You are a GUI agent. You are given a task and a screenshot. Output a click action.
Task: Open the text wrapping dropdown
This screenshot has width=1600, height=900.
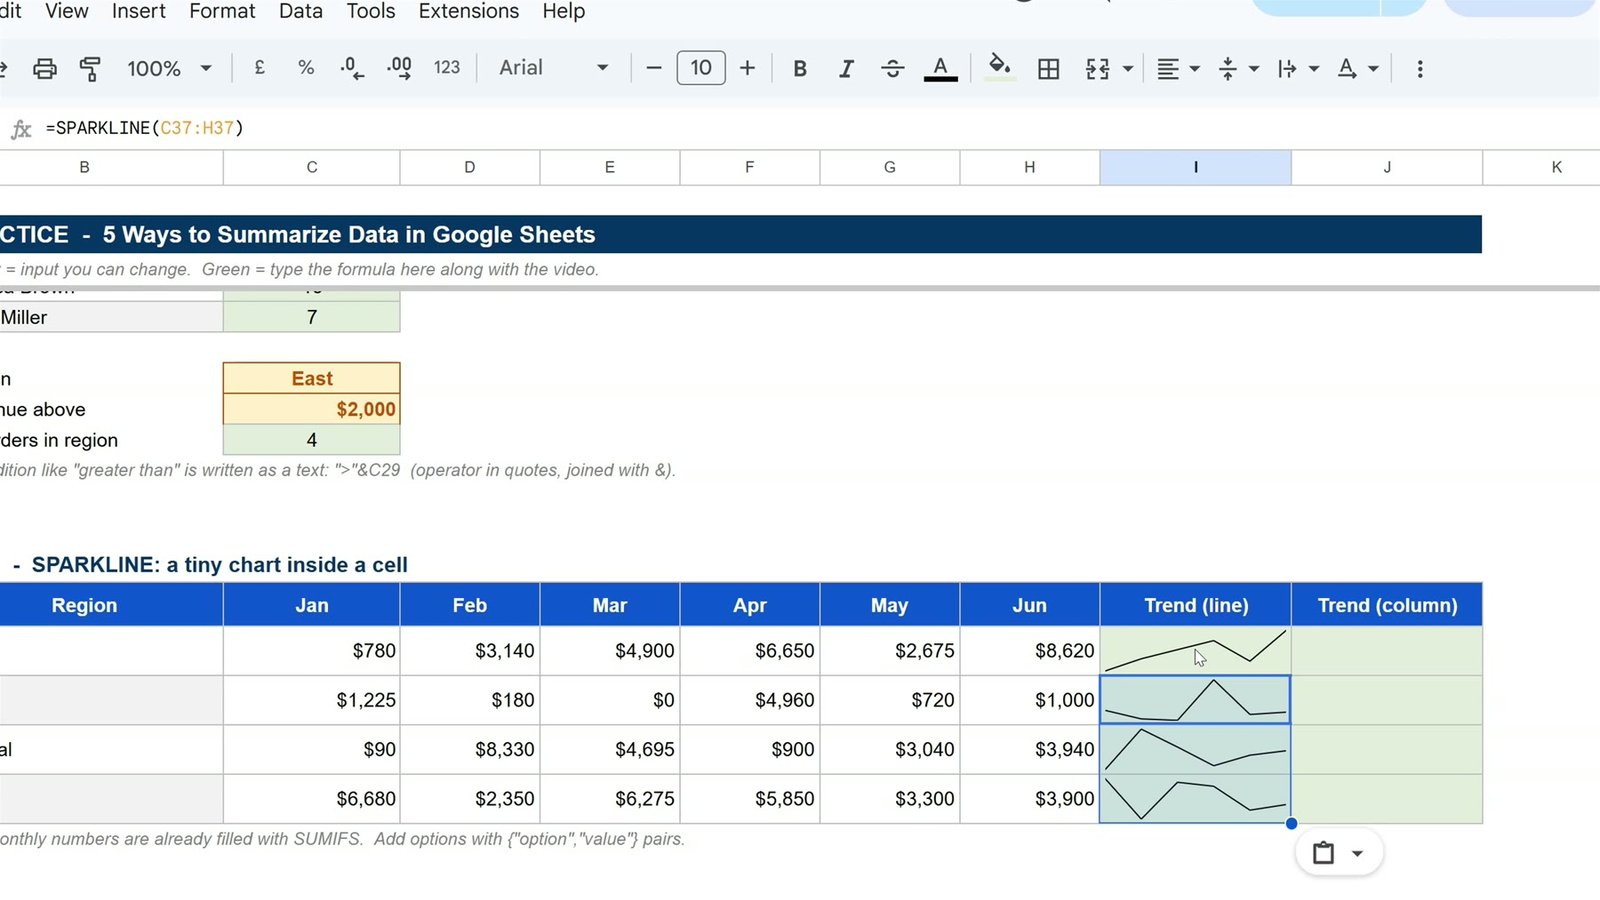click(1298, 69)
